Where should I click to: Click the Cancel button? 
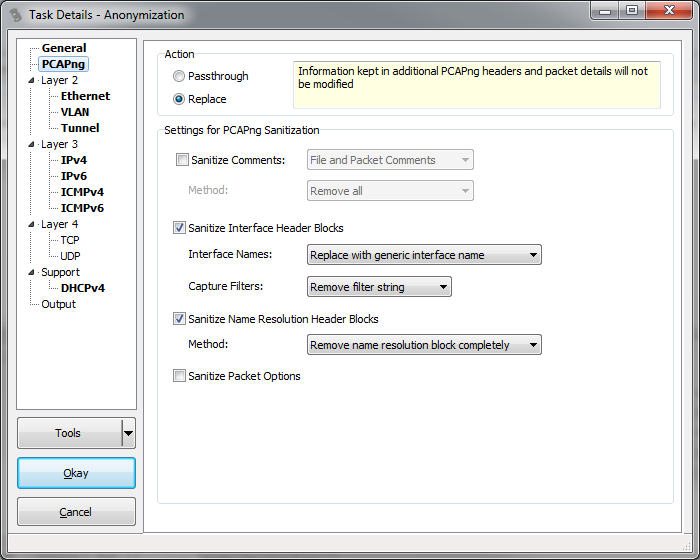(x=76, y=512)
